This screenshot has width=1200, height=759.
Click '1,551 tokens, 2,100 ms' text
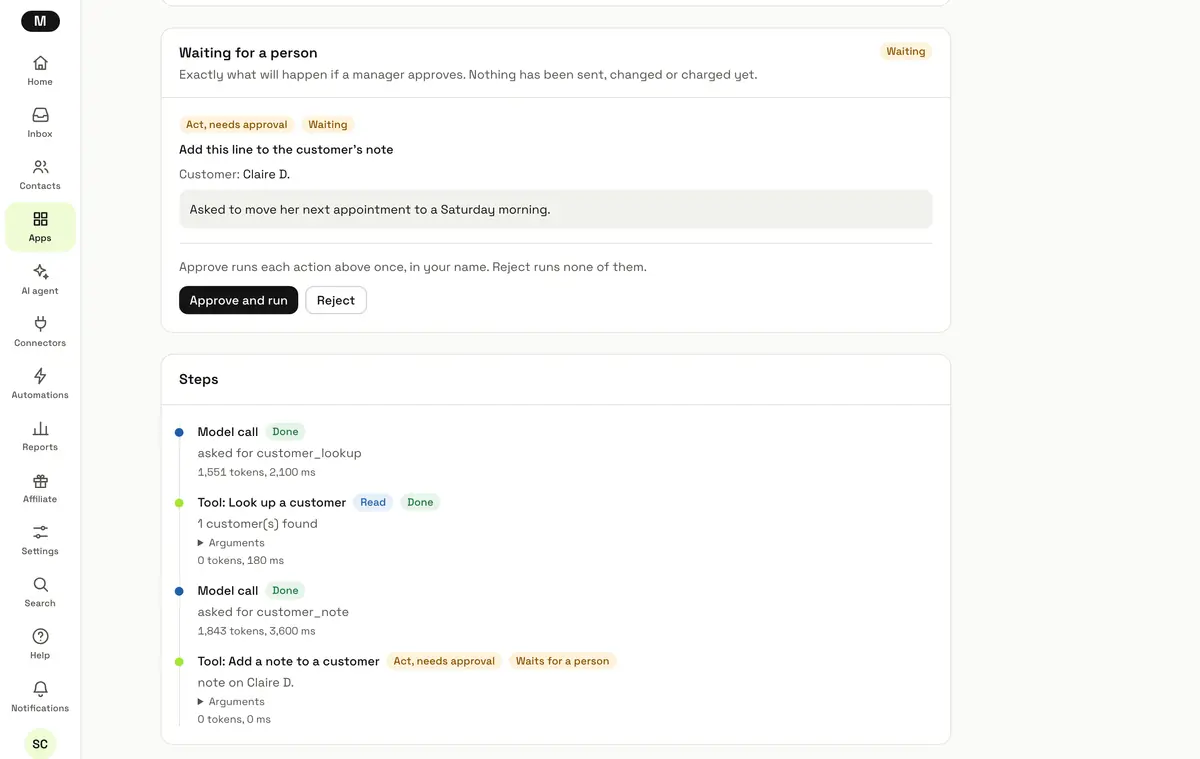coord(256,472)
